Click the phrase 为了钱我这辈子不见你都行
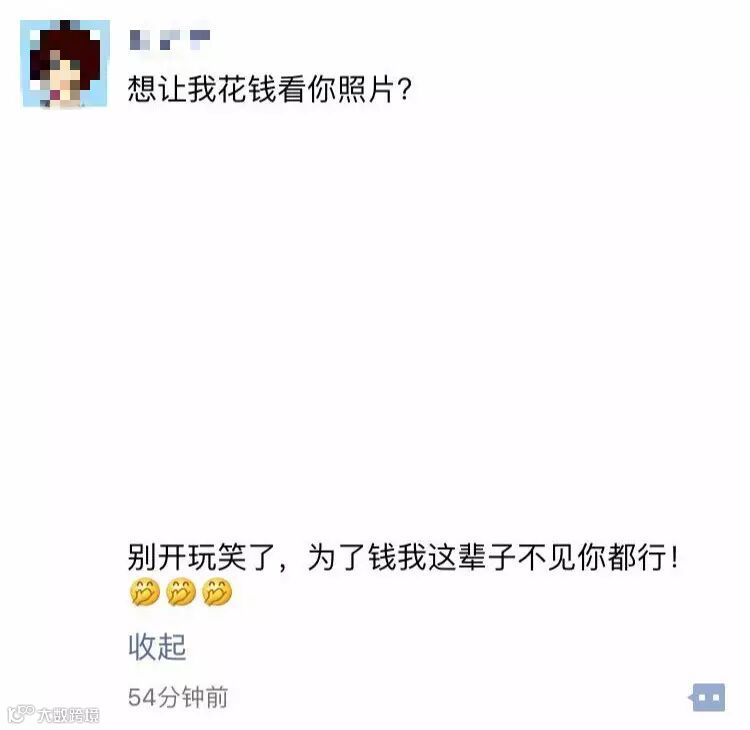 [x=487, y=557]
